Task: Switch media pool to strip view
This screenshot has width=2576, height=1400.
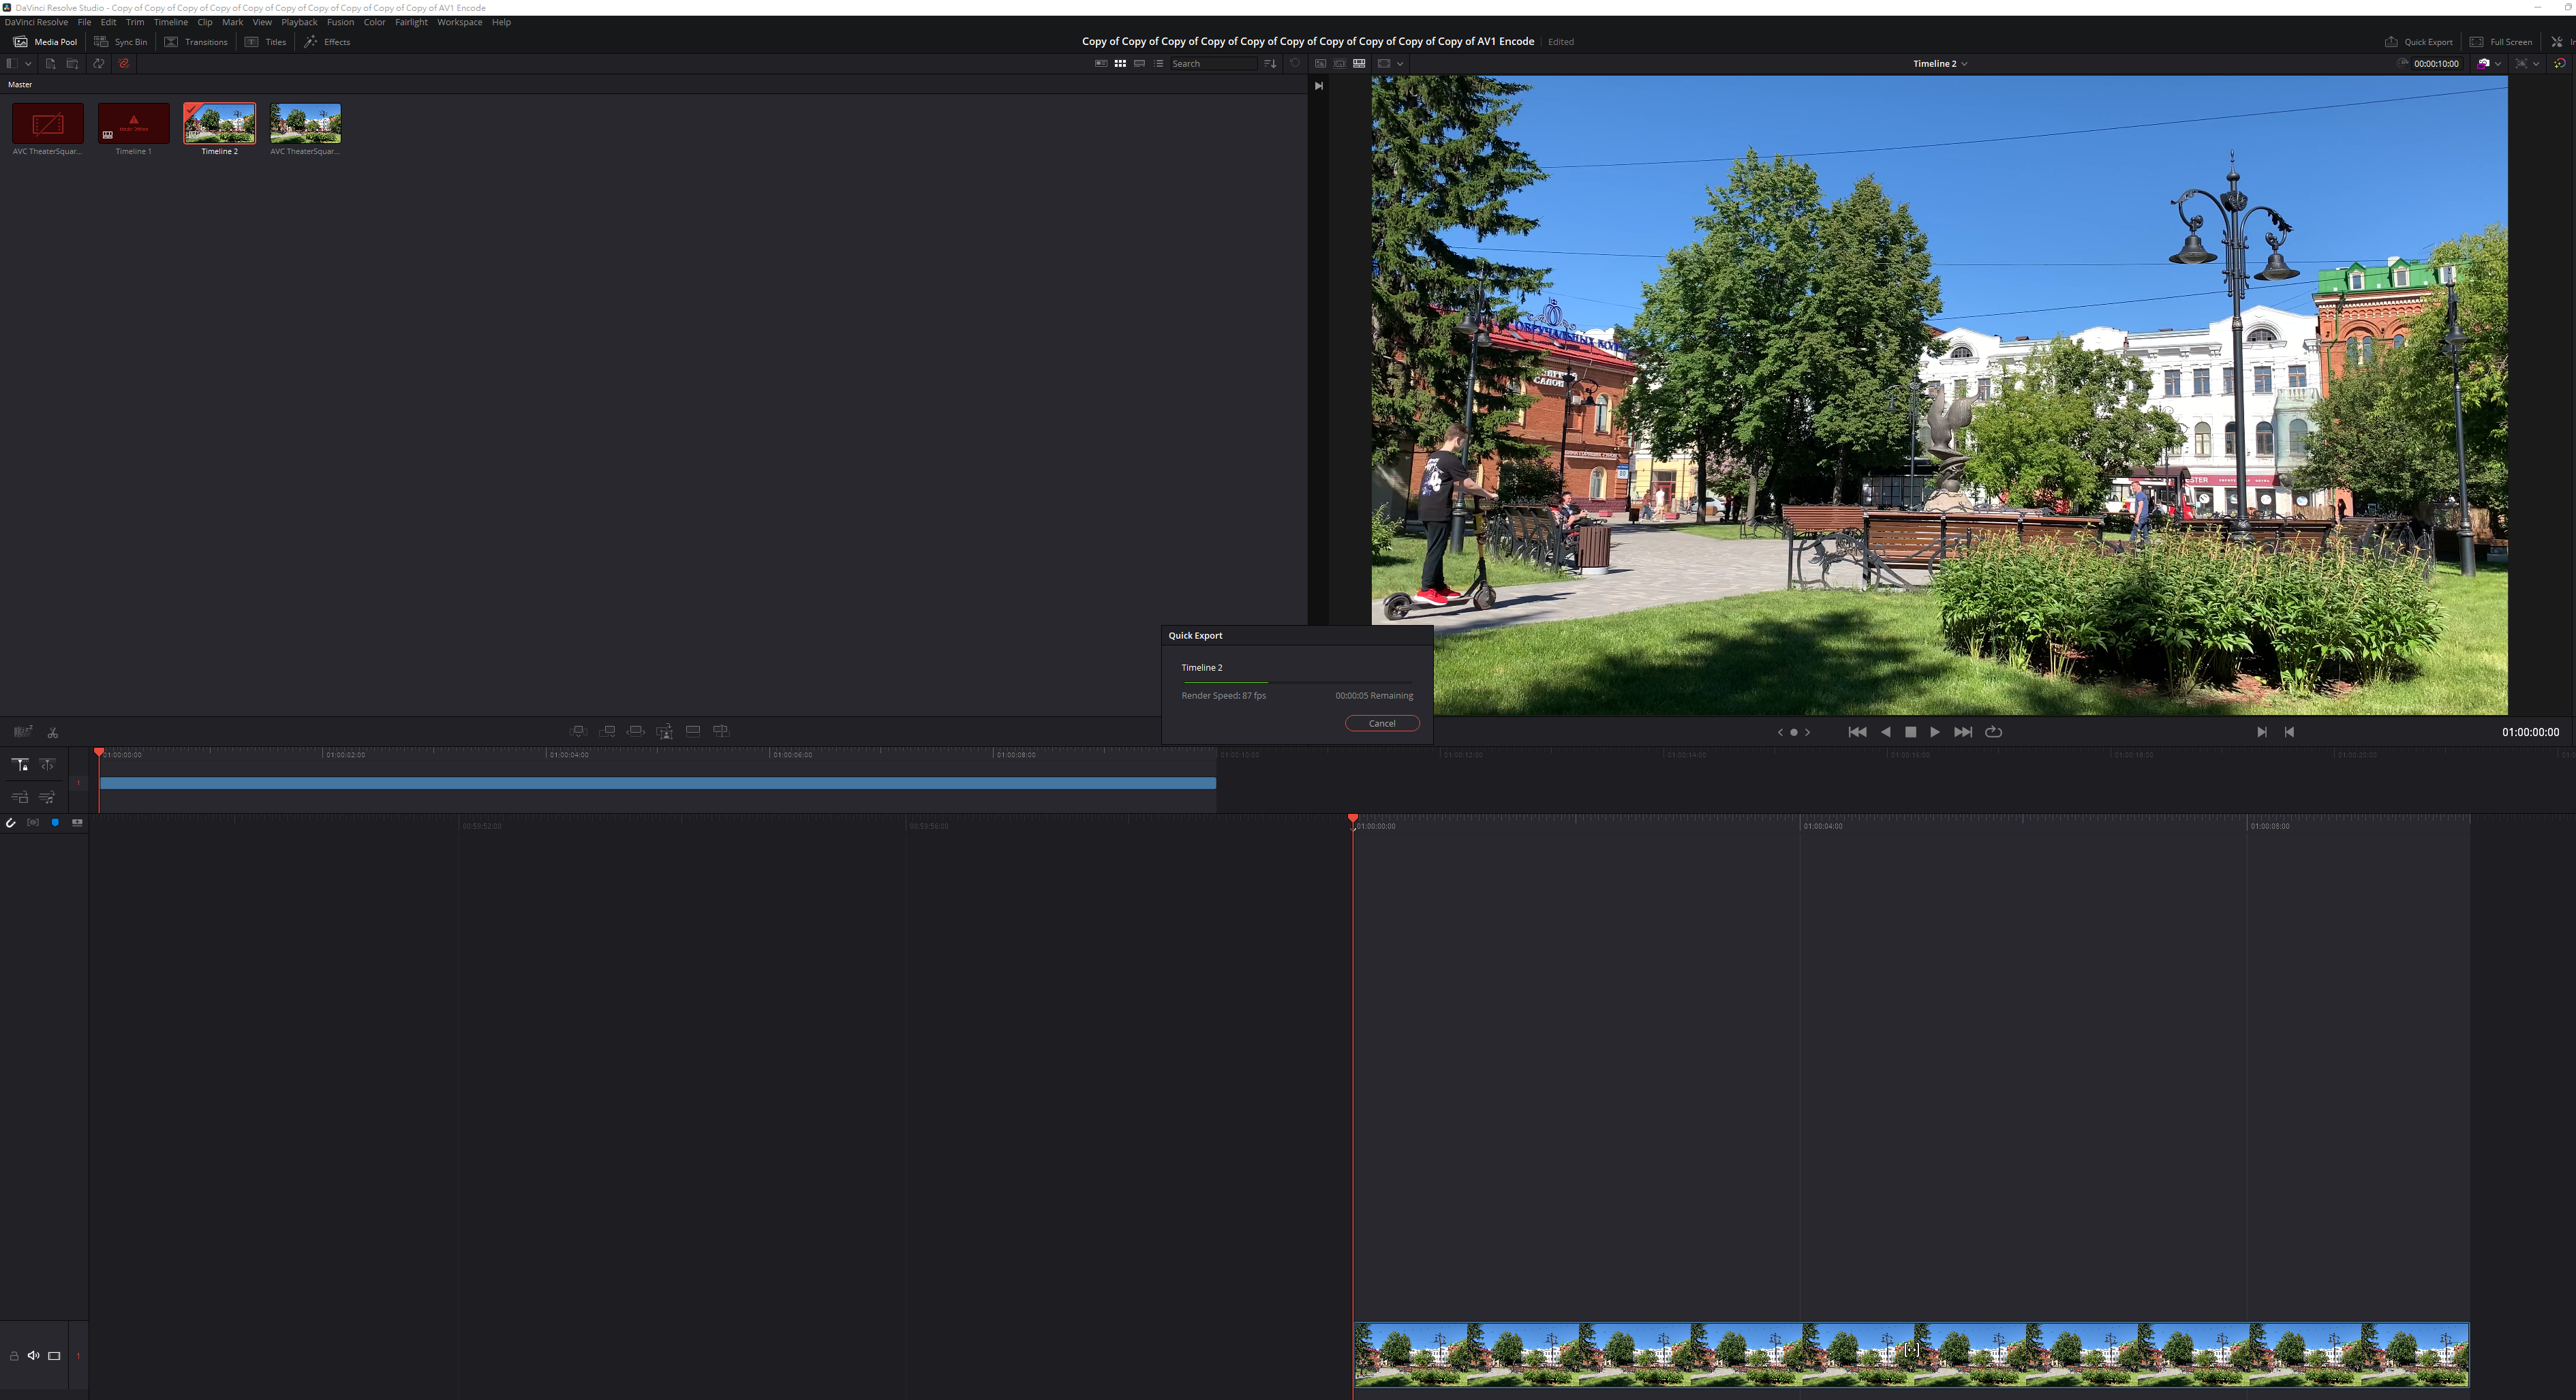Action: (x=1139, y=64)
